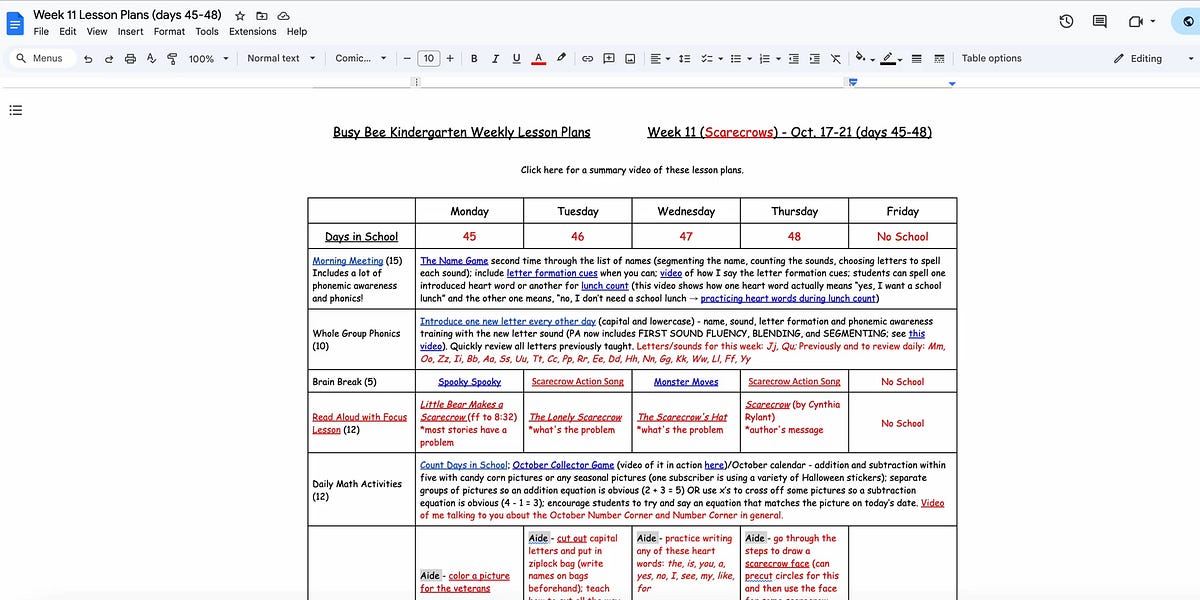Image resolution: width=1200 pixels, height=600 pixels.
Task: Select the spelling and grammar check icon
Action: pyautogui.click(x=151, y=58)
